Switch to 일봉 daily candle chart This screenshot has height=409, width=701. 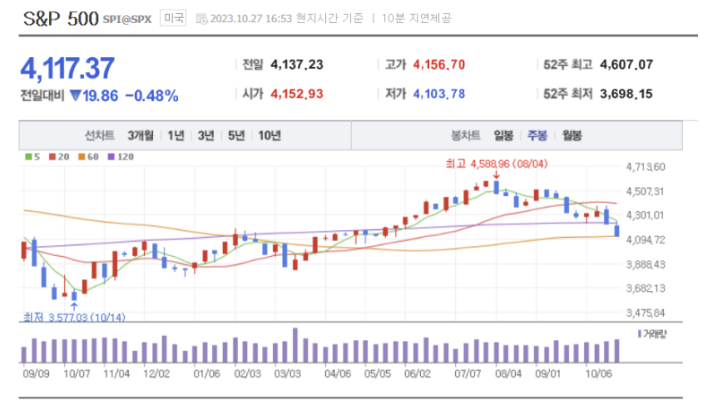pyautogui.click(x=503, y=135)
